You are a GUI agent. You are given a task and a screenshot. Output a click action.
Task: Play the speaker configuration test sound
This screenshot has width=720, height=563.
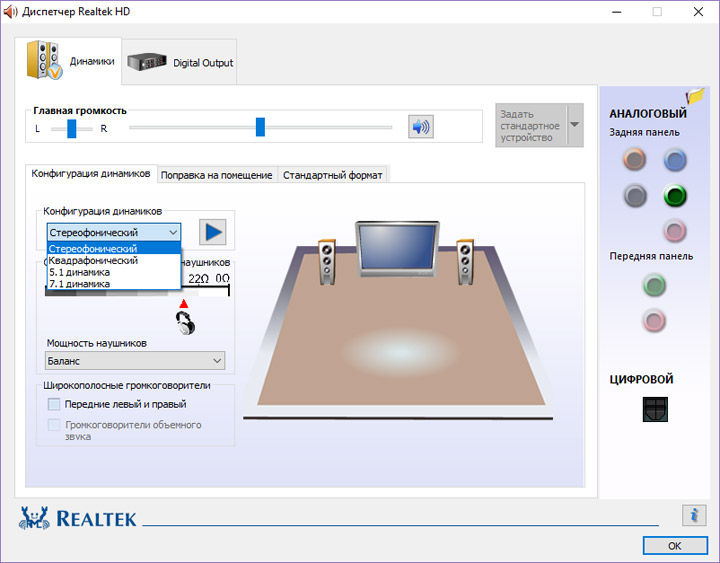(213, 232)
